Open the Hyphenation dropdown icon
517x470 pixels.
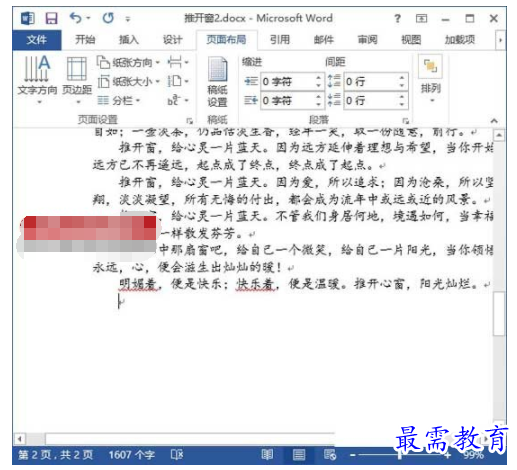coord(178,100)
